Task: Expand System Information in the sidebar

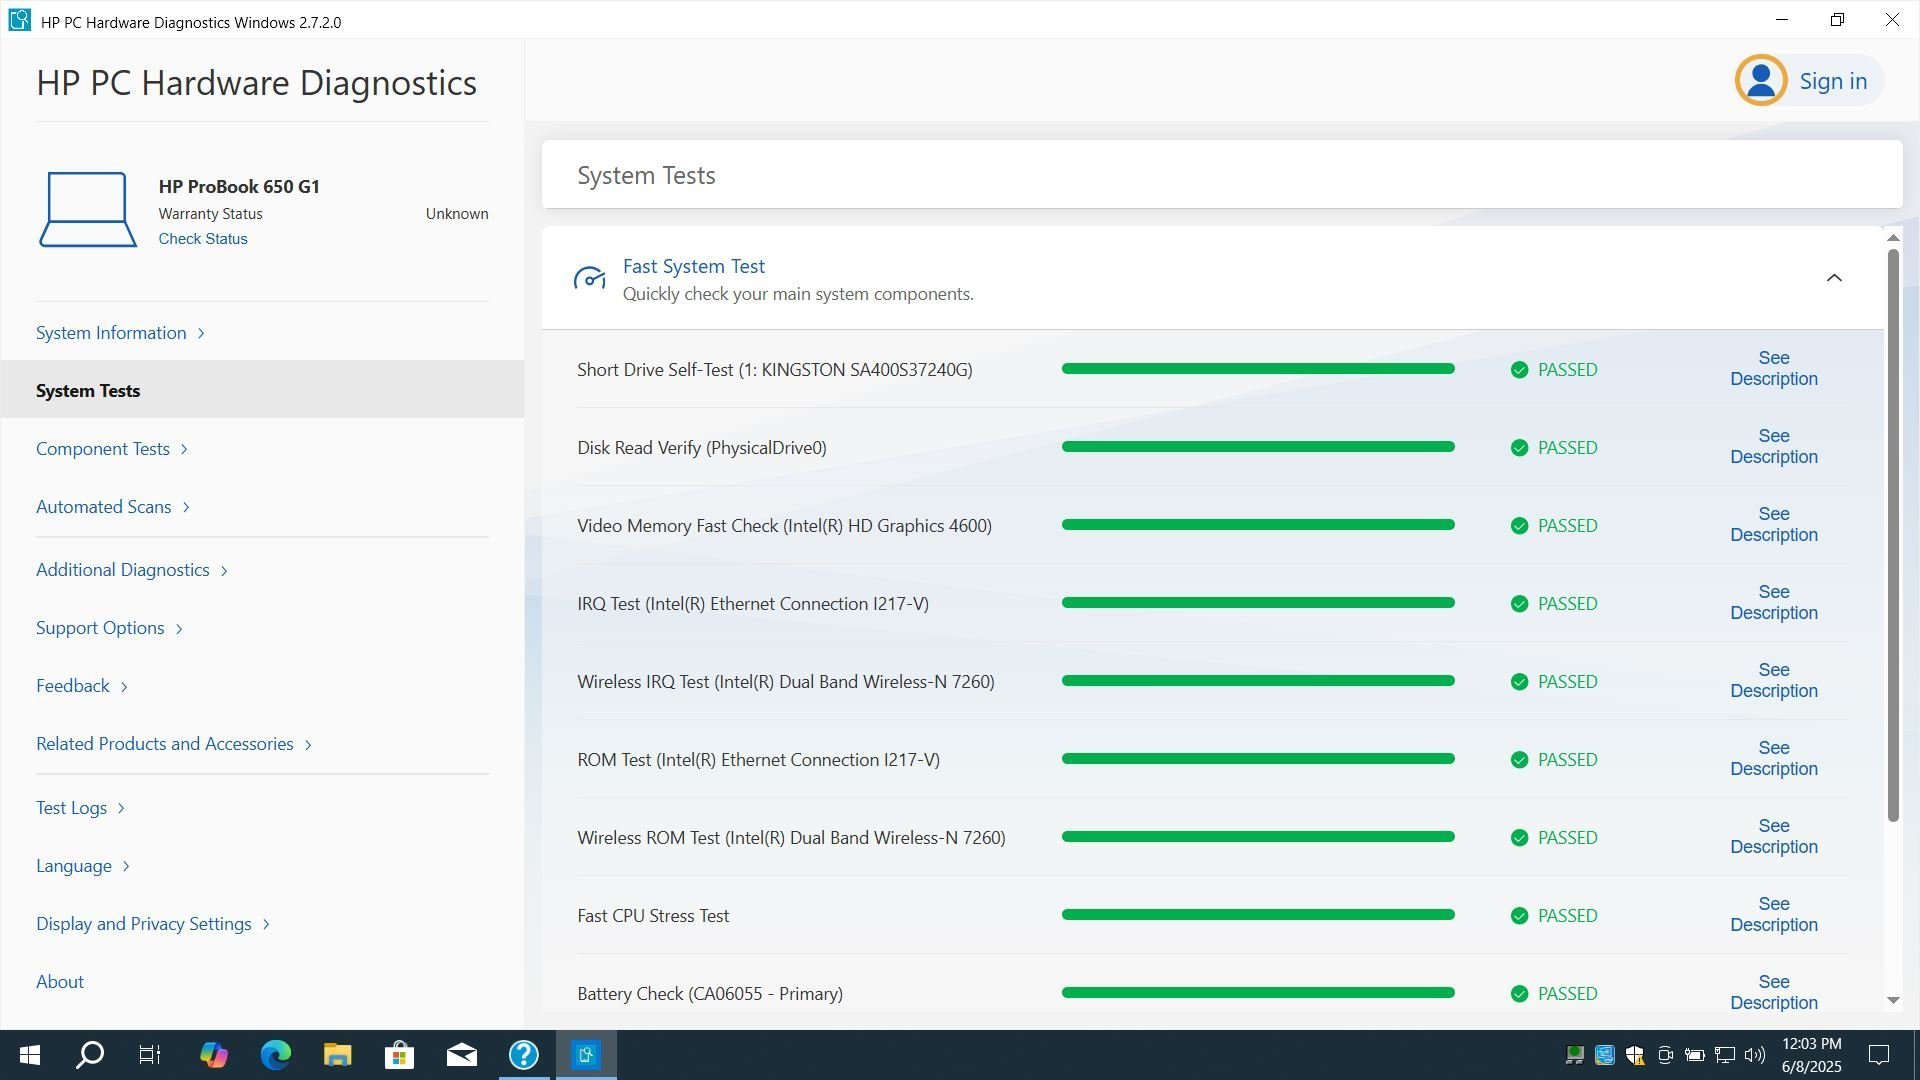Action: tap(120, 333)
